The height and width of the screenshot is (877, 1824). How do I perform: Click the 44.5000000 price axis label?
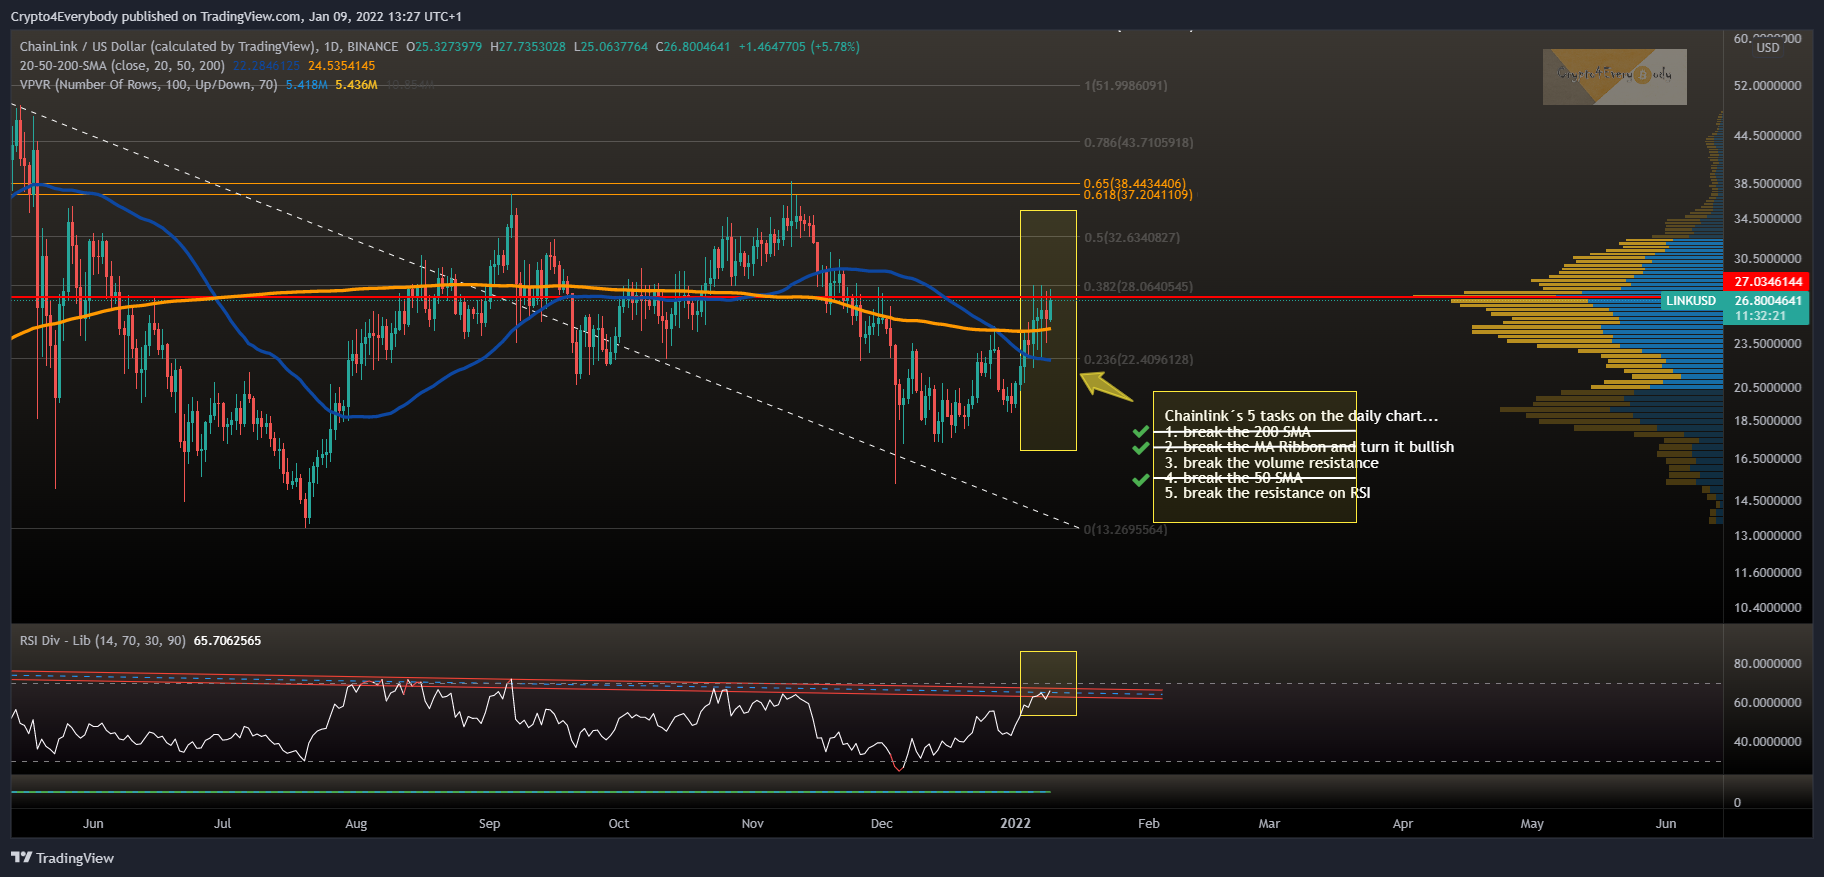(1767, 136)
